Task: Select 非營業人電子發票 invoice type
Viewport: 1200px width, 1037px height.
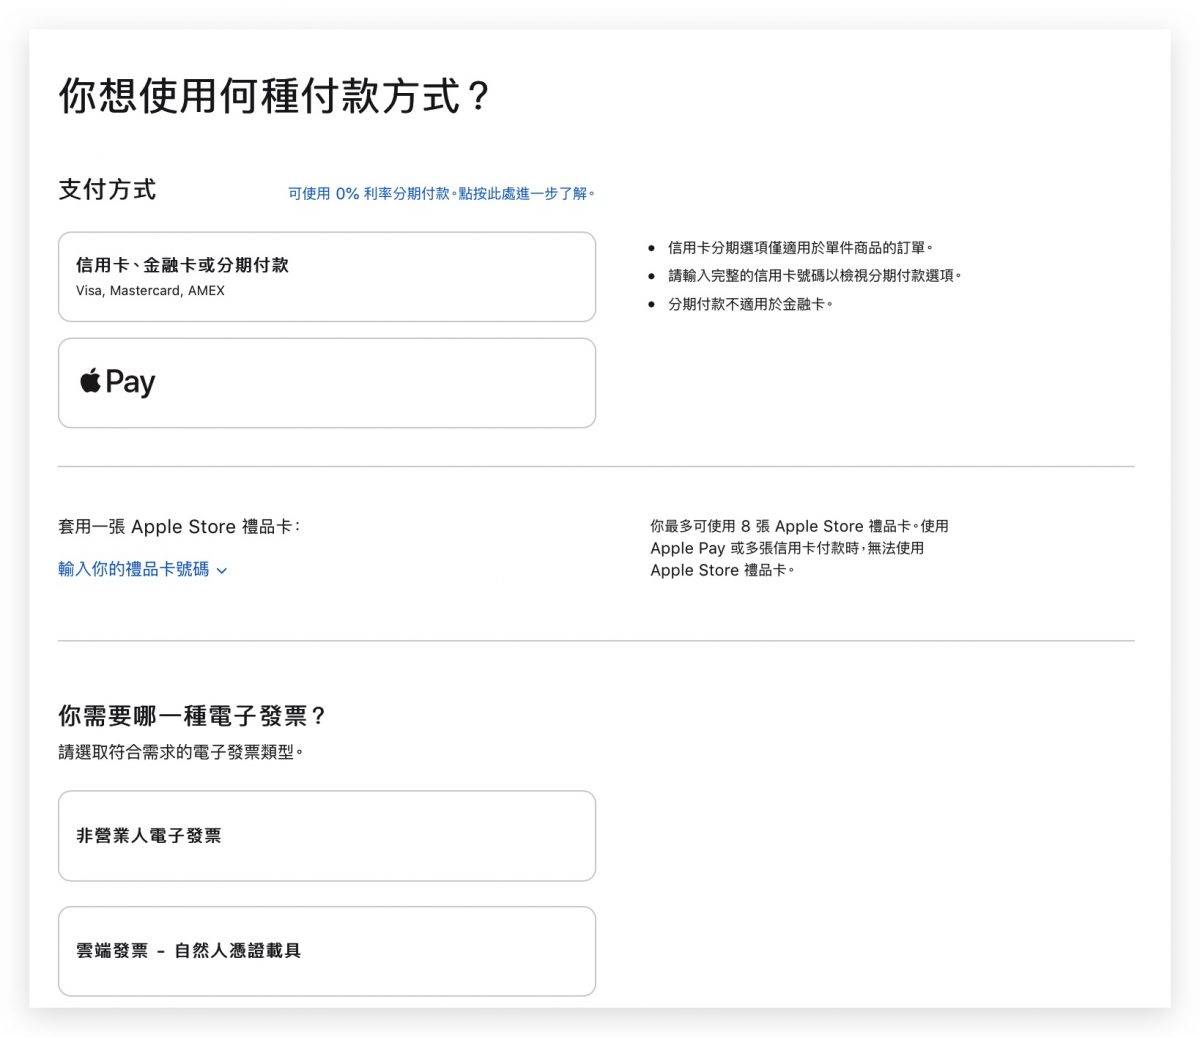Action: pos(326,836)
